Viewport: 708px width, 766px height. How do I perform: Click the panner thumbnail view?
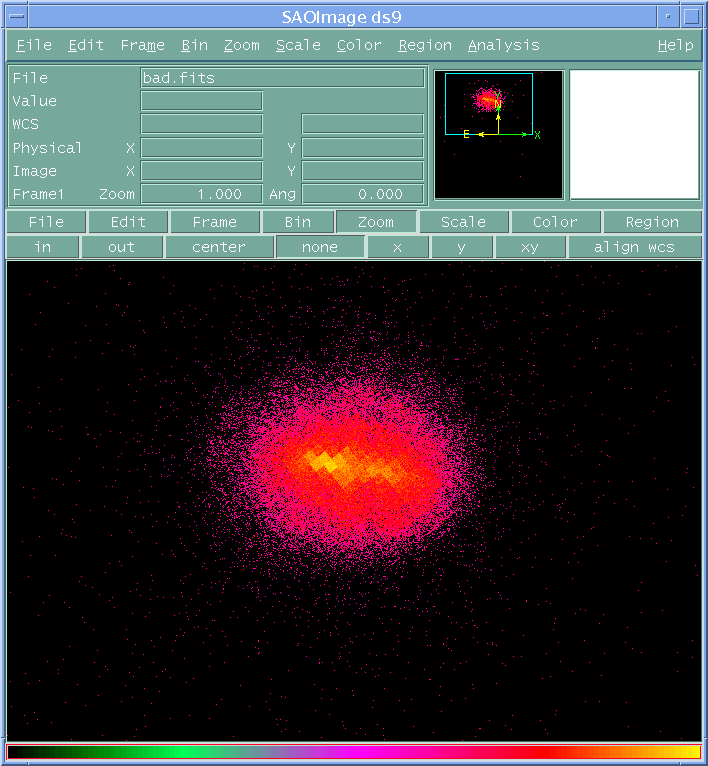(x=499, y=135)
